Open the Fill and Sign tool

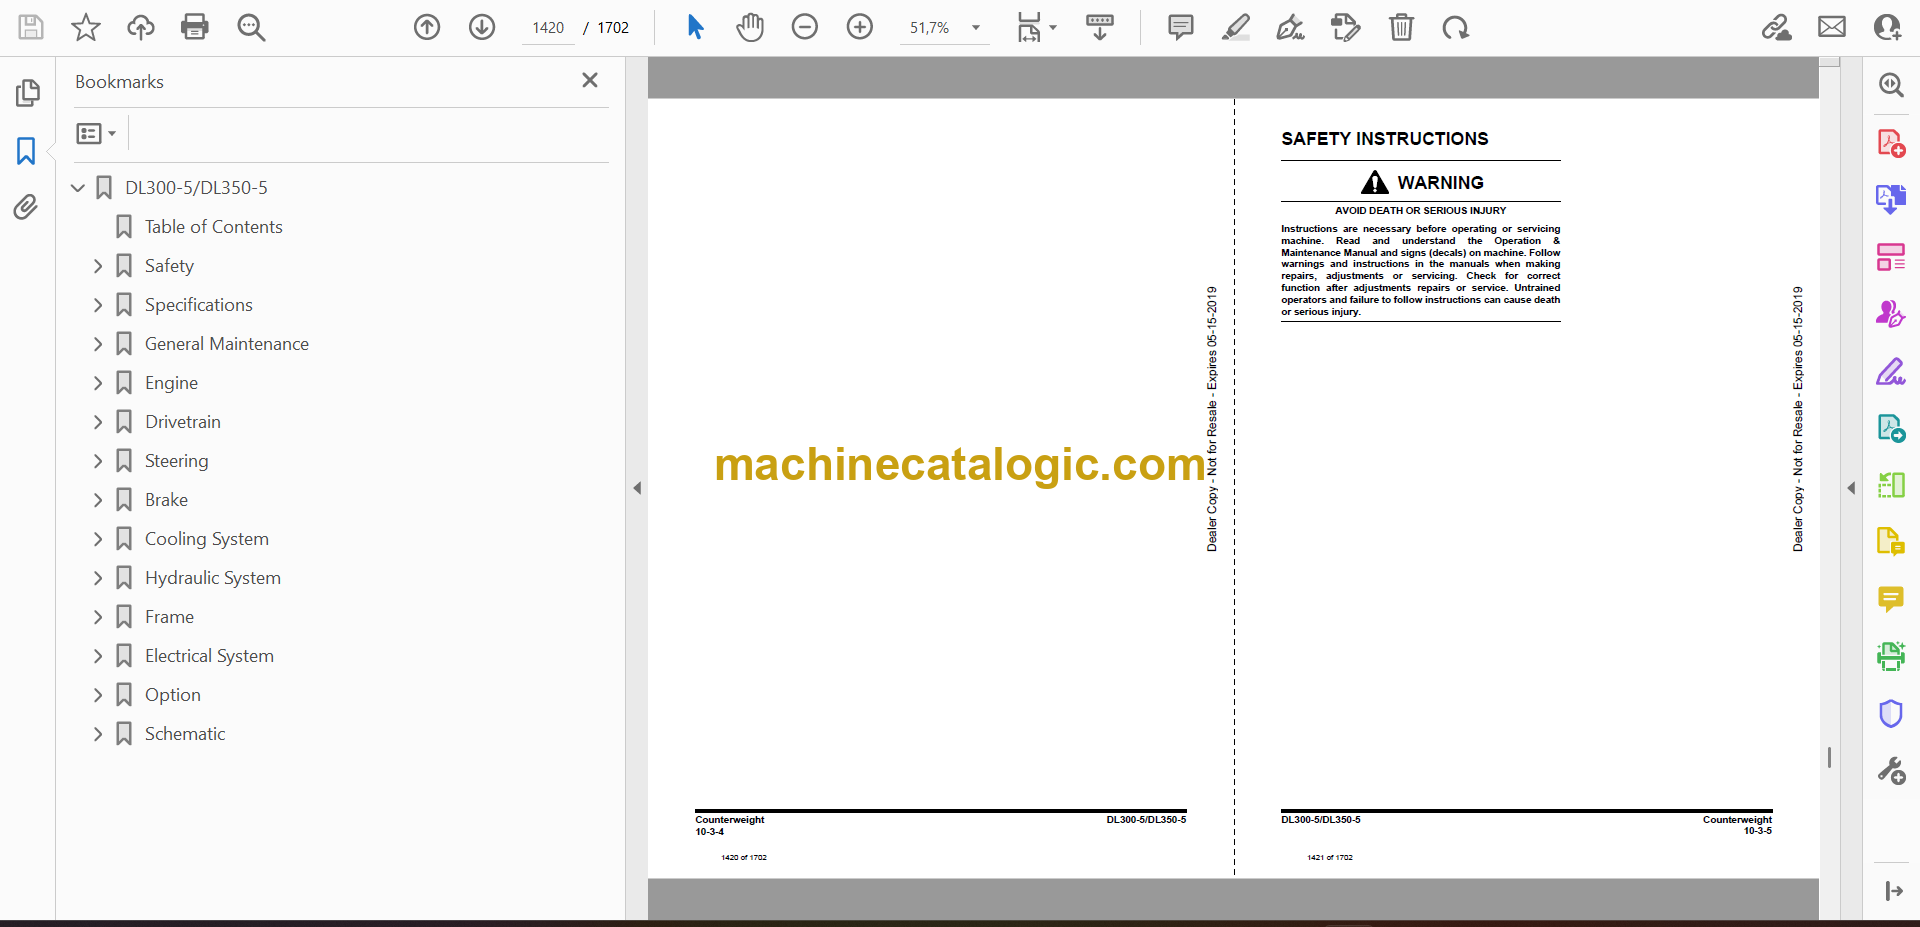tap(1890, 372)
